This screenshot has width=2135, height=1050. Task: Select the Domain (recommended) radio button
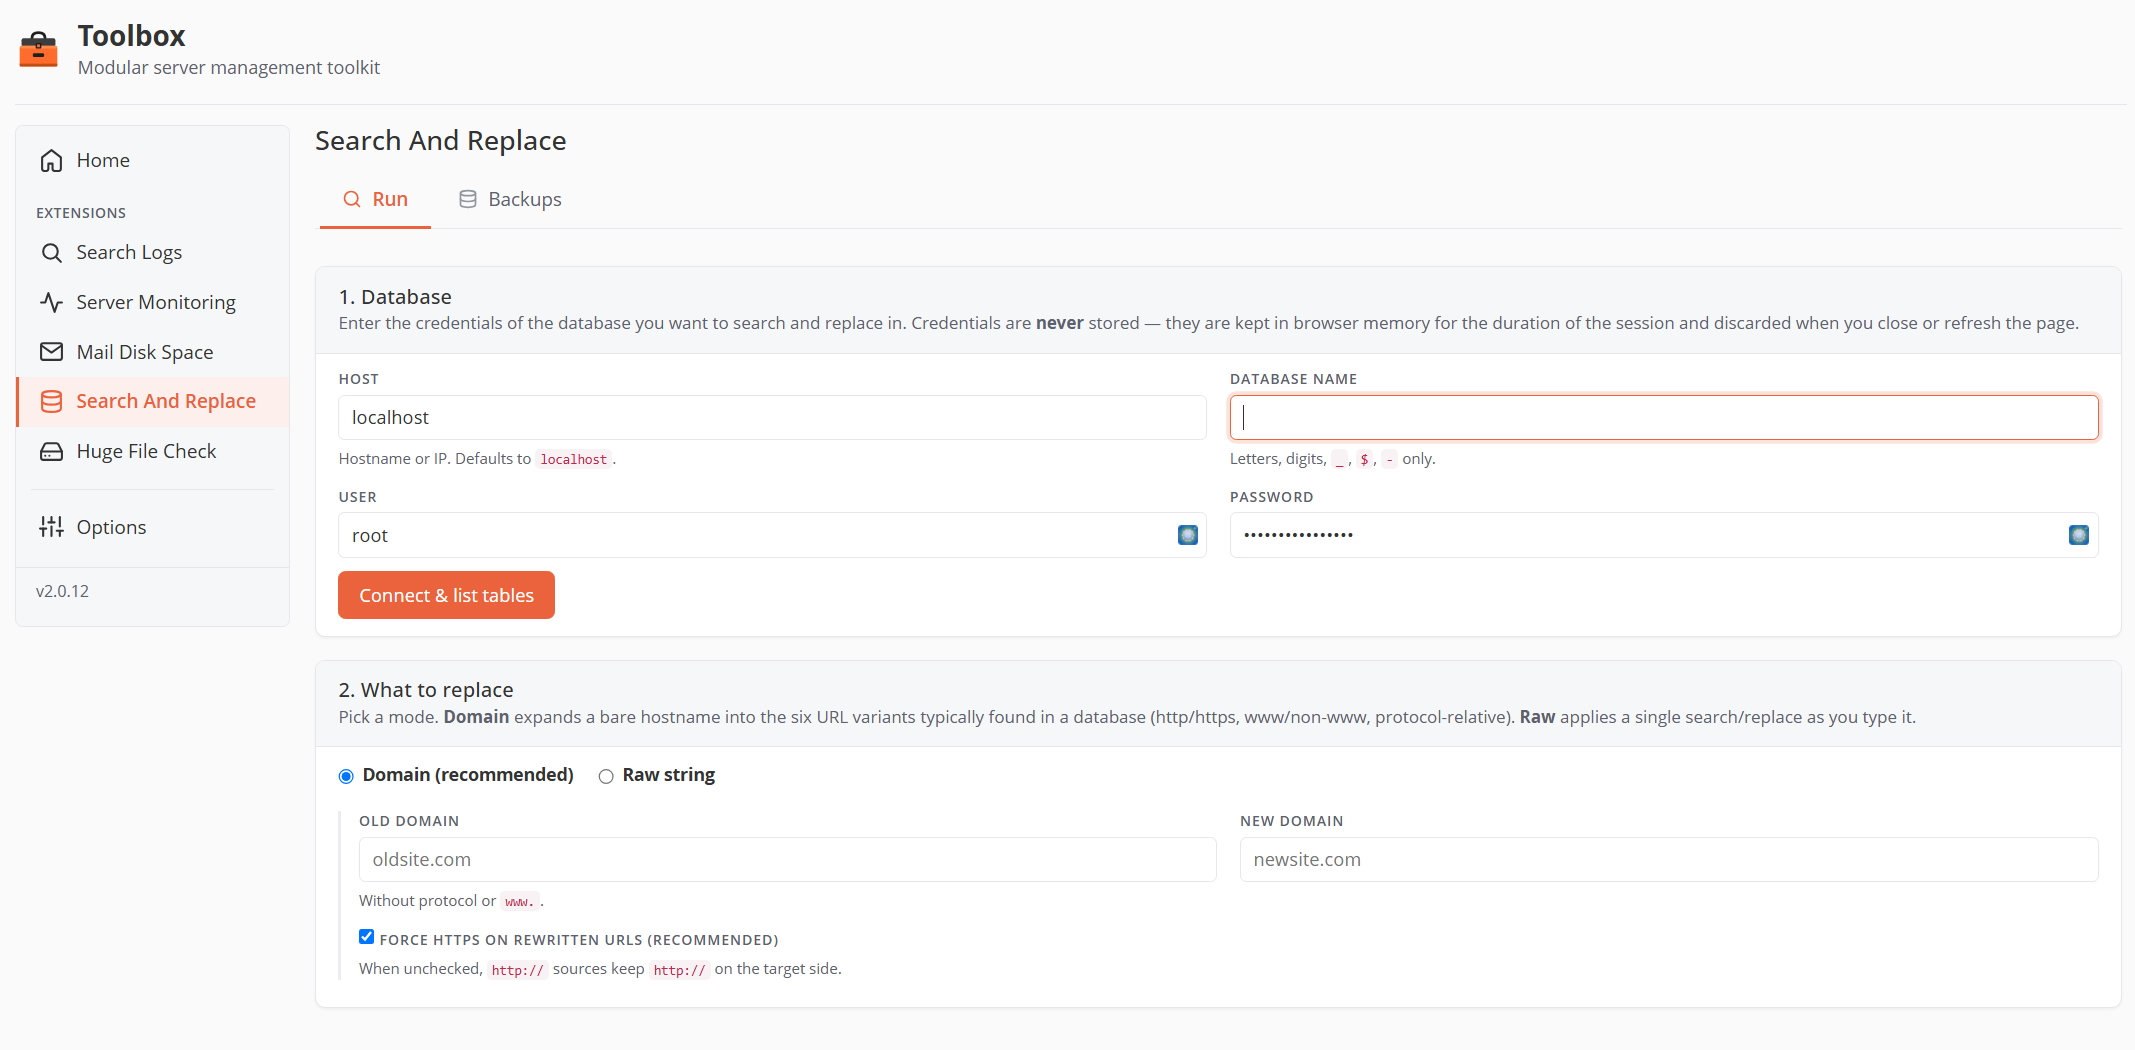(346, 776)
